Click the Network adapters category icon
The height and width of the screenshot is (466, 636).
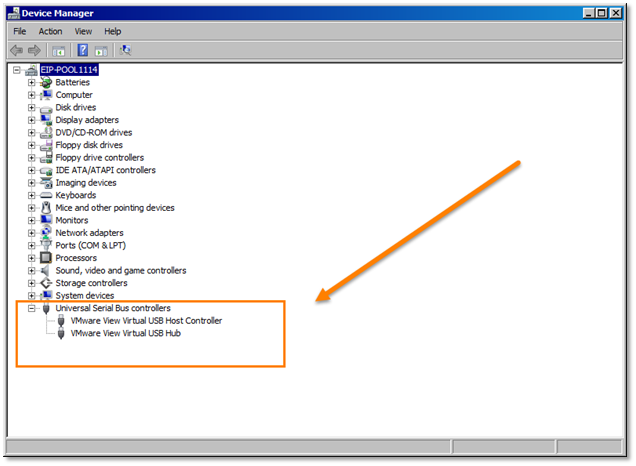click(46, 233)
